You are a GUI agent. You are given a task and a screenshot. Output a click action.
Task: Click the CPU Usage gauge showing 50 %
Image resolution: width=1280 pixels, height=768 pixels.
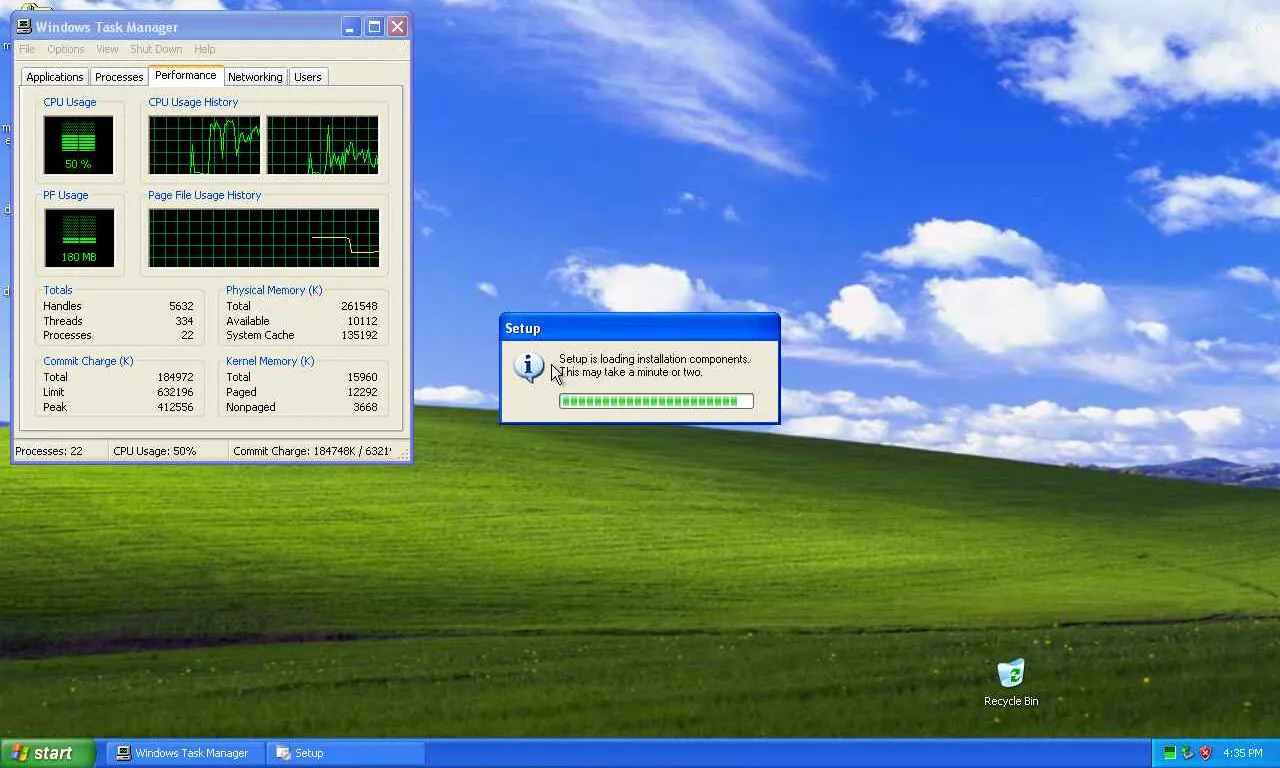point(78,145)
